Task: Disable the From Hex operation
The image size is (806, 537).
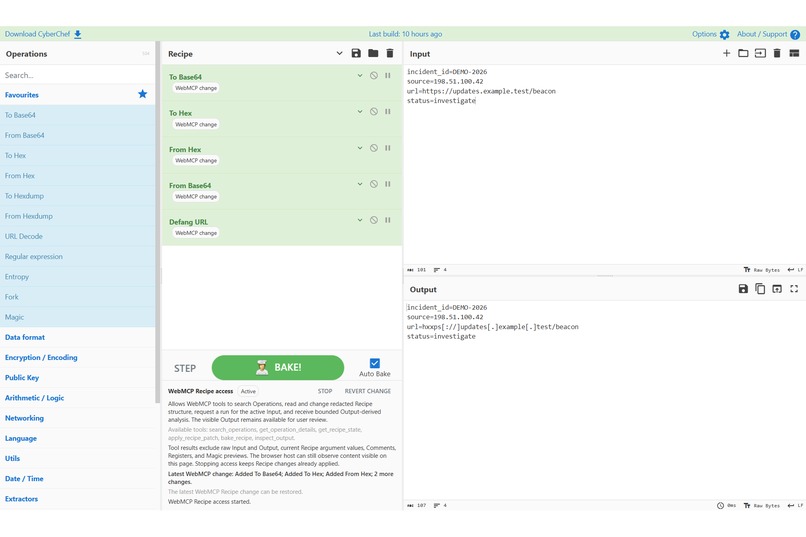Action: tap(374, 148)
